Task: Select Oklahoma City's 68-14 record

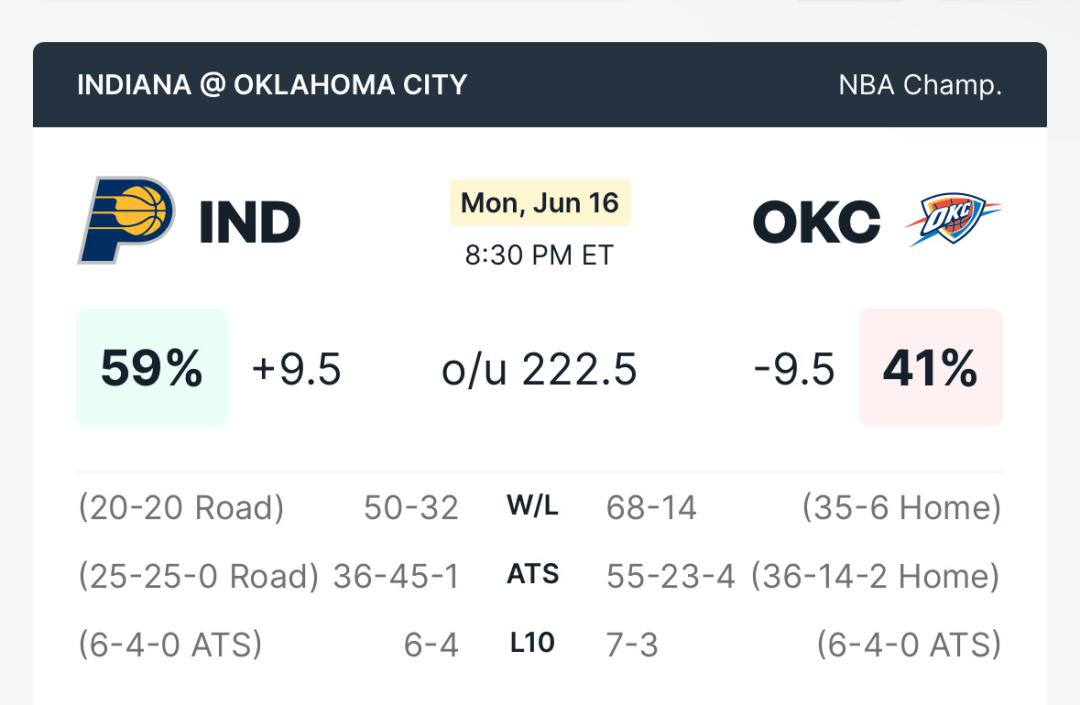Action: click(x=652, y=508)
